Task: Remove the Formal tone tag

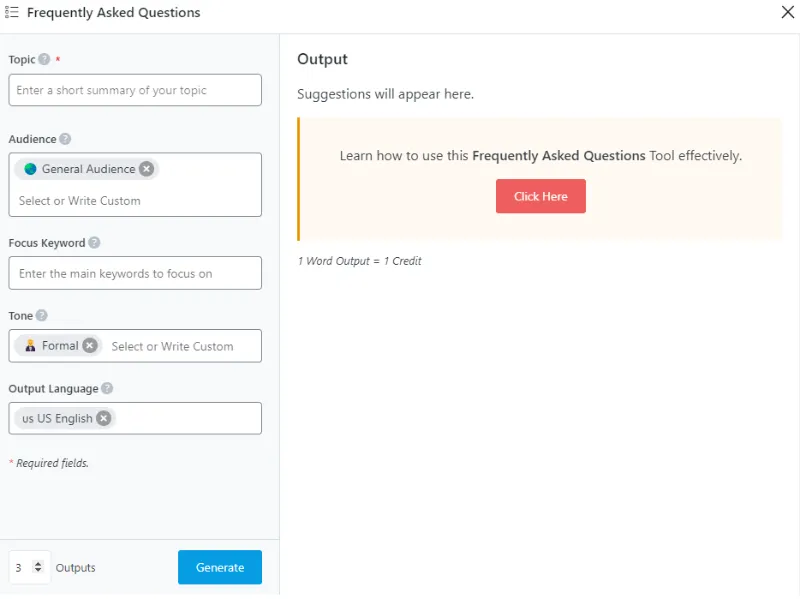Action: coord(90,345)
